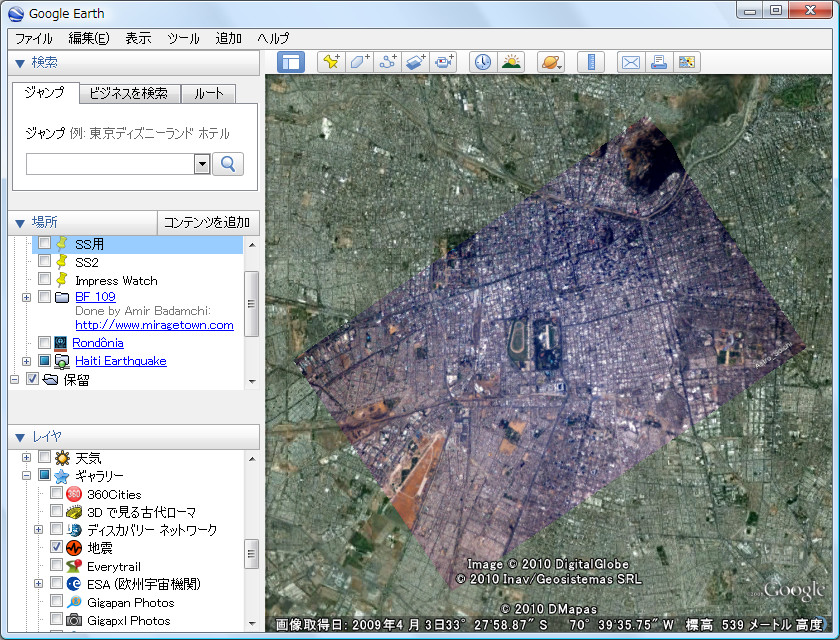Add a new placemark pin

331,62
